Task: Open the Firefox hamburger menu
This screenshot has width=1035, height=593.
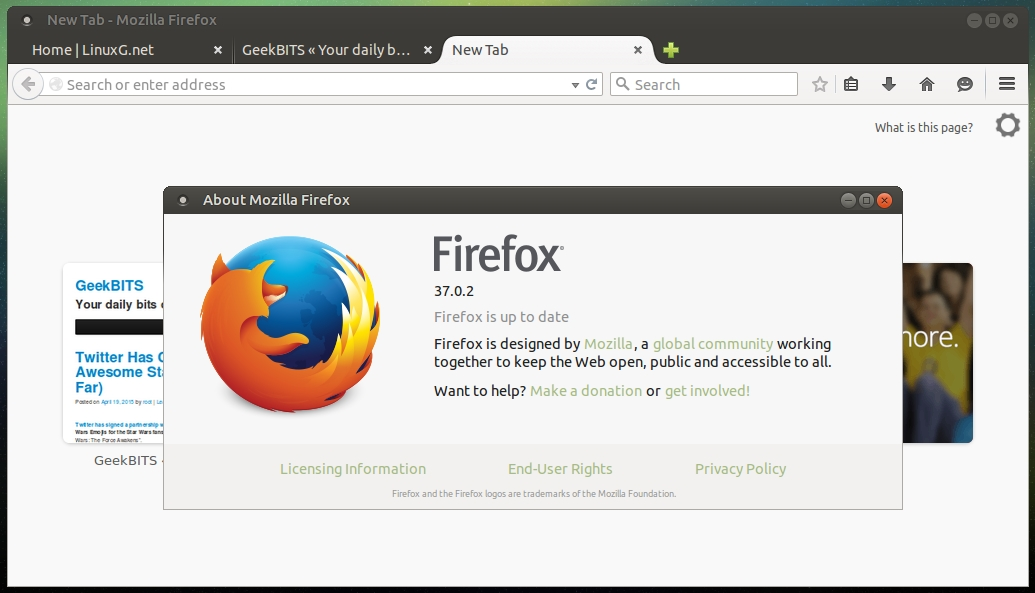Action: (x=1006, y=84)
